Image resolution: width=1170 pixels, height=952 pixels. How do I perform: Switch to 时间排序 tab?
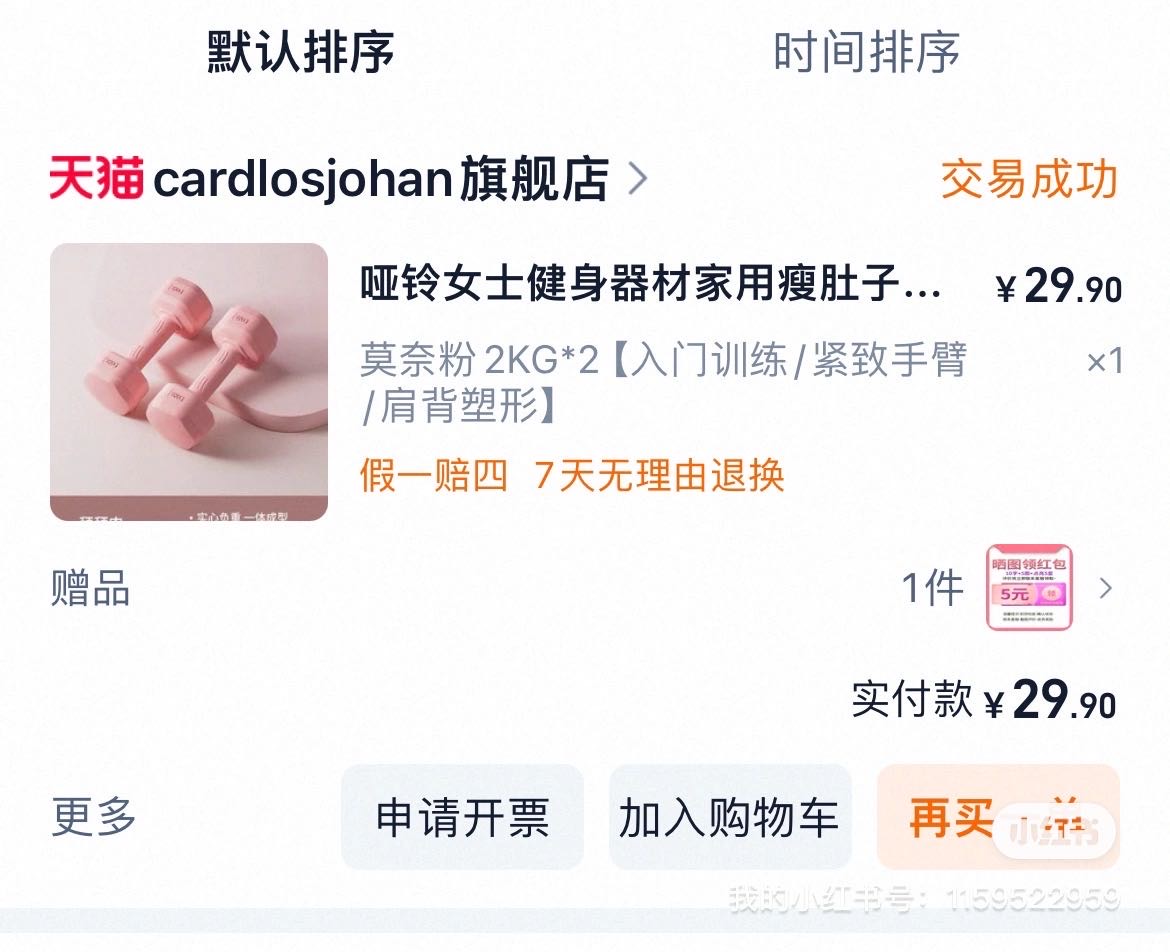pos(866,52)
